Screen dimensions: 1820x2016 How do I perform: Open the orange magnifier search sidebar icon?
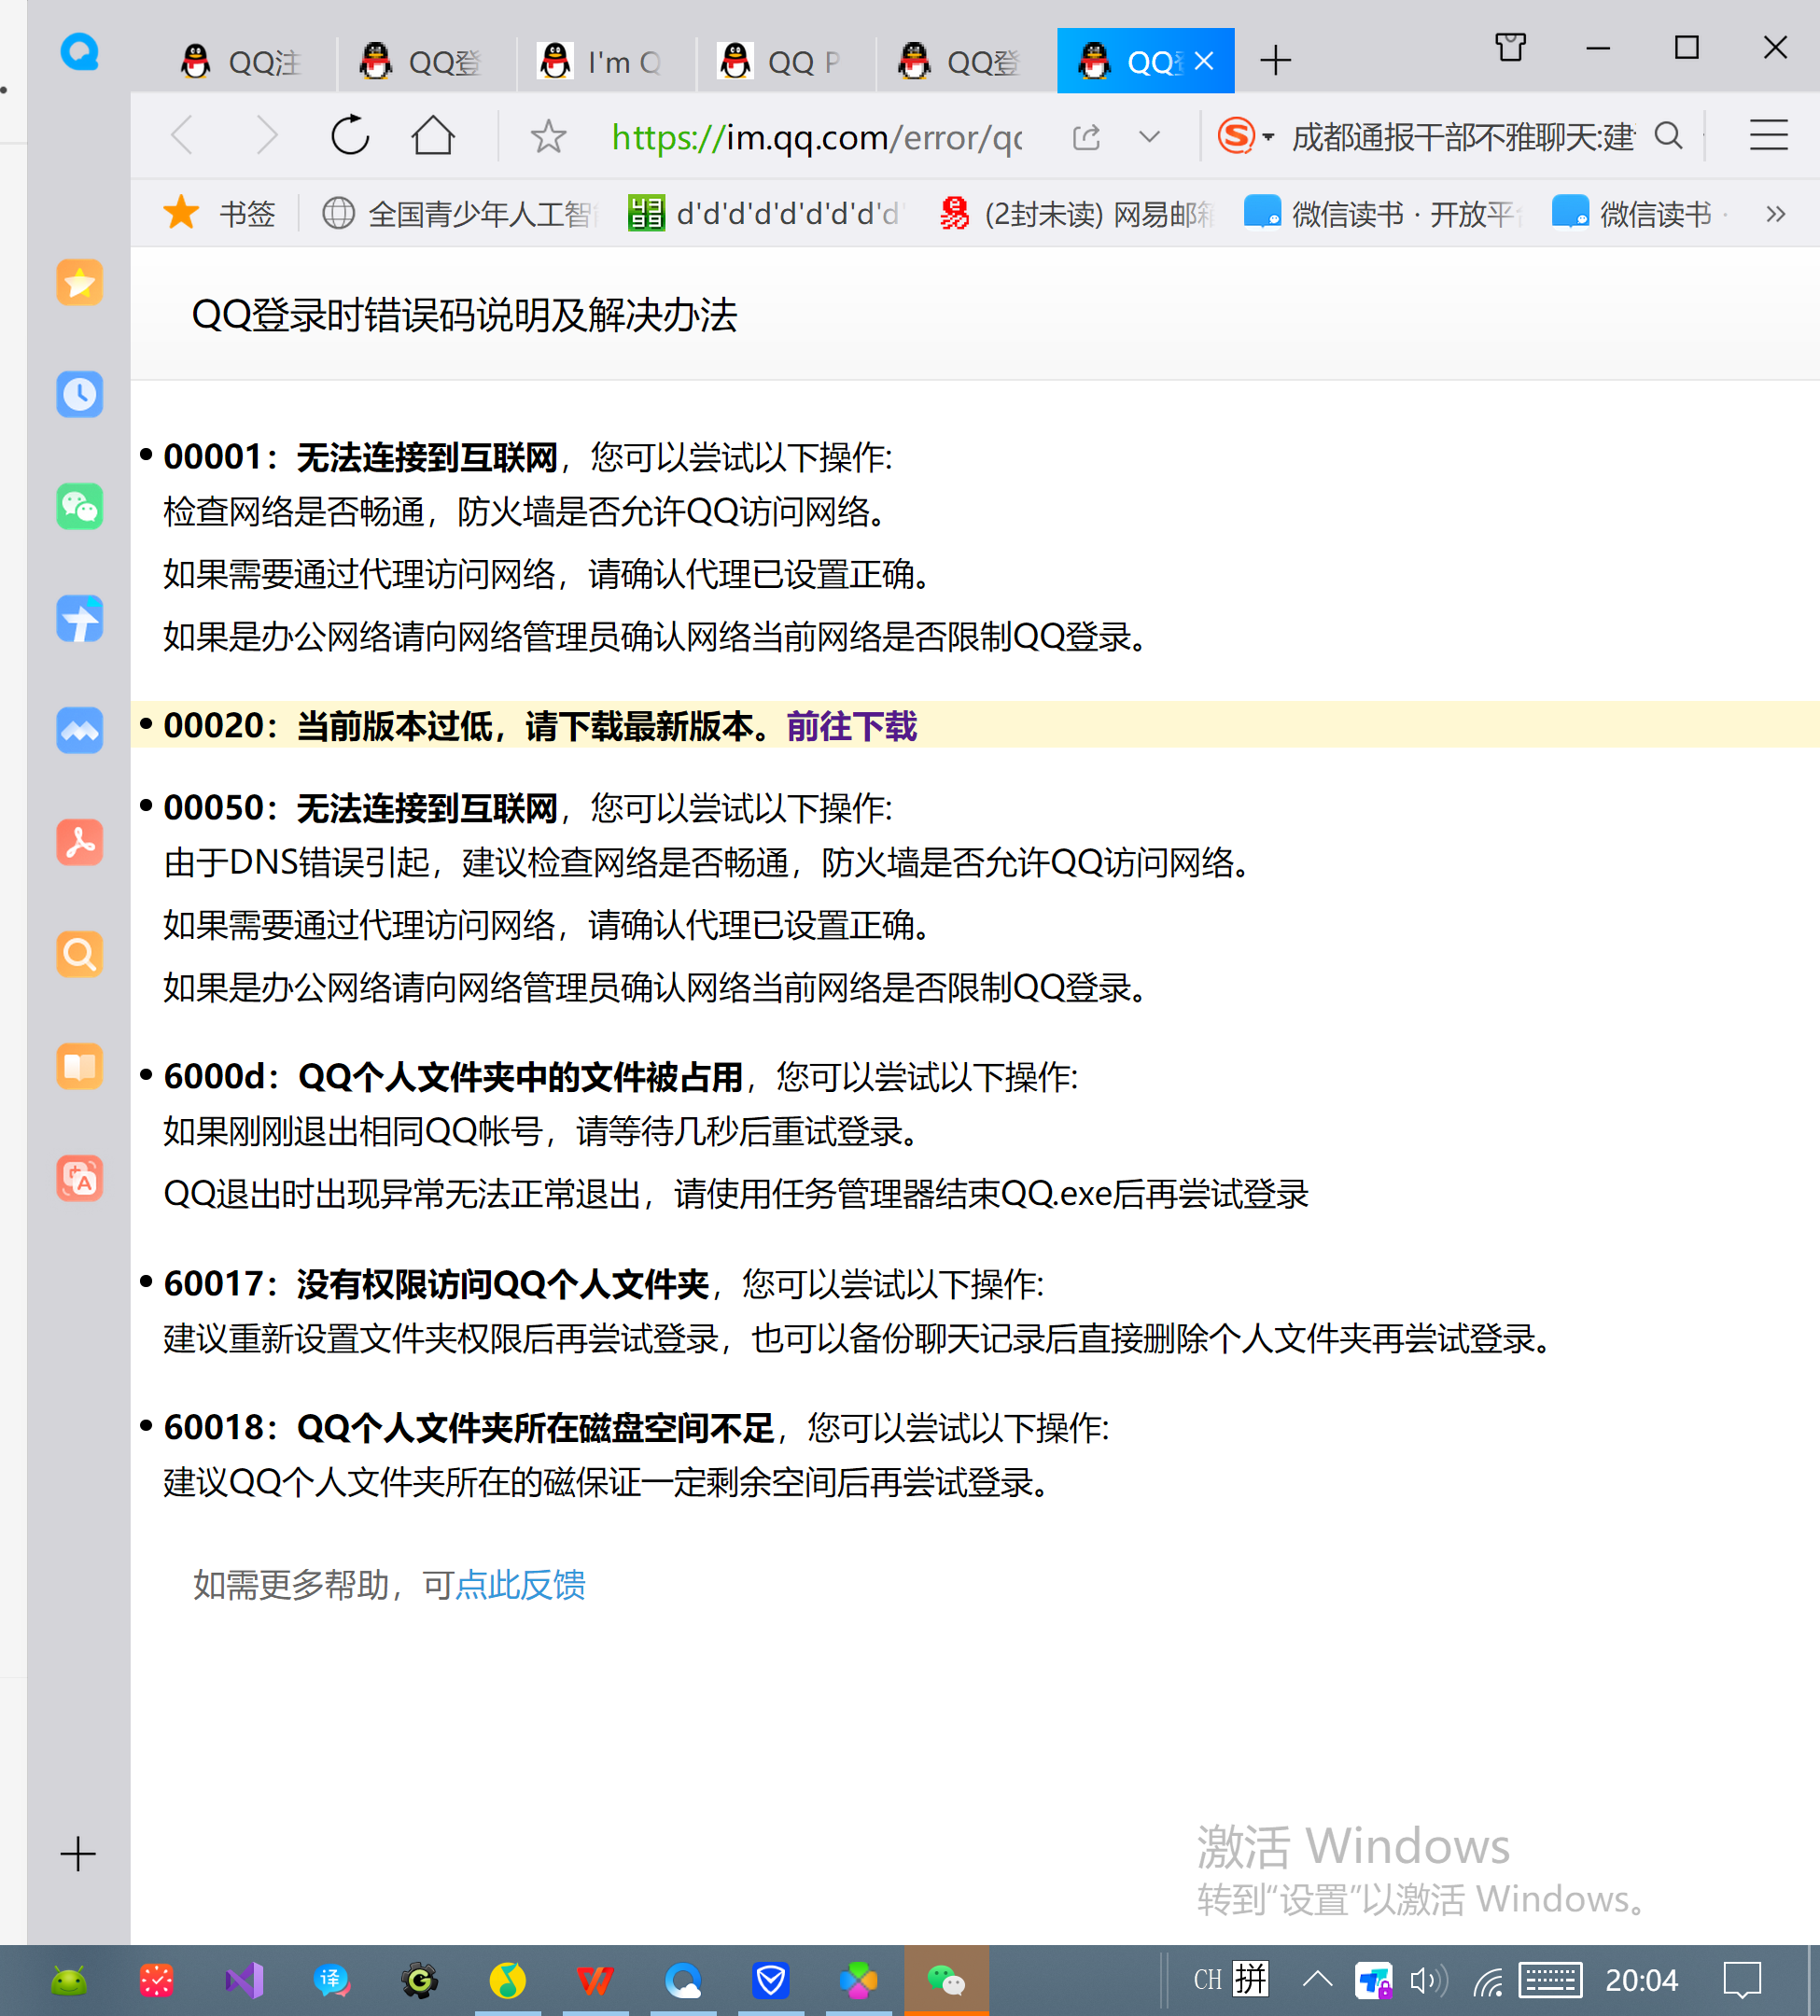[79, 955]
